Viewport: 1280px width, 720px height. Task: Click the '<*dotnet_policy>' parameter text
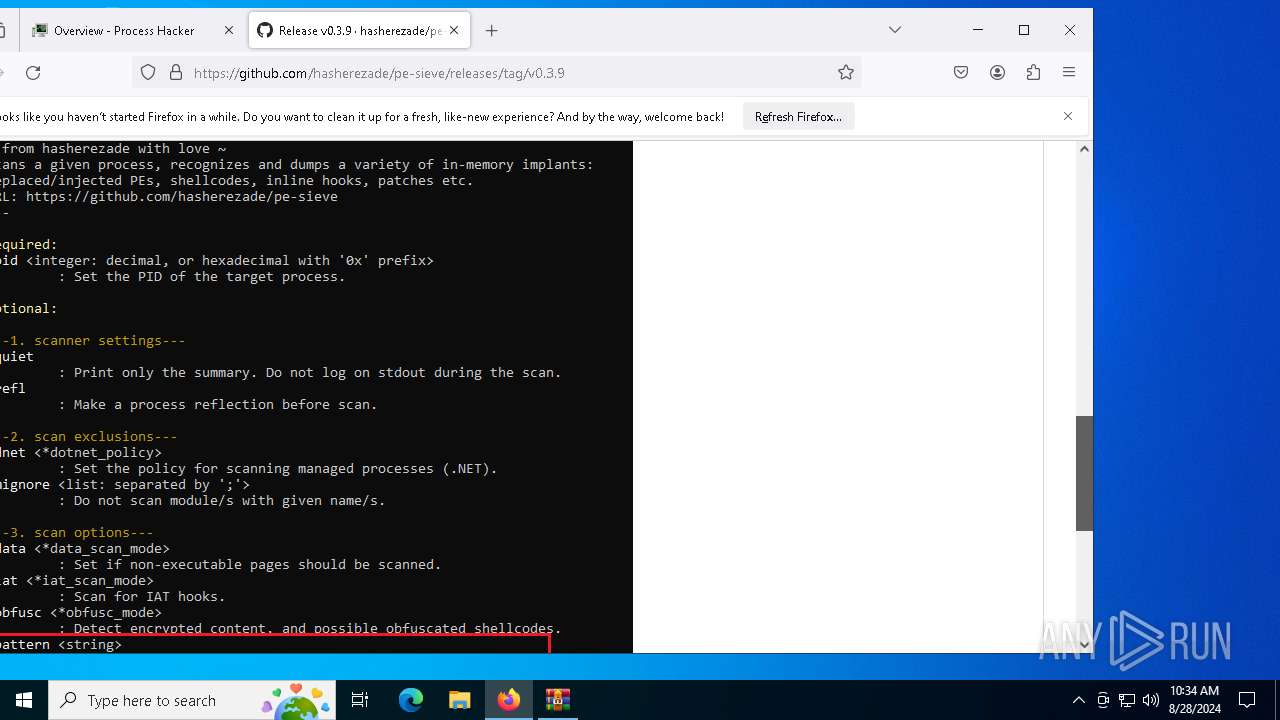[98, 453]
